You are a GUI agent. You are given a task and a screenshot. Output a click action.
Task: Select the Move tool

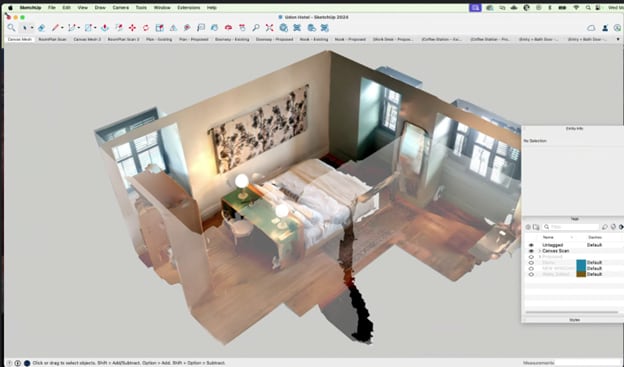coord(132,27)
